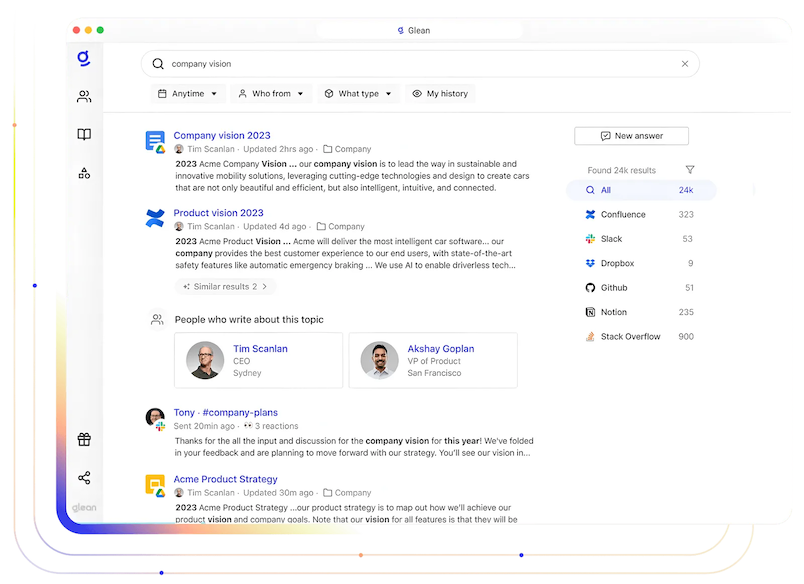Click the filter funnel icon beside results count
Image resolution: width=804 pixels, height=584 pixels.
(x=690, y=170)
